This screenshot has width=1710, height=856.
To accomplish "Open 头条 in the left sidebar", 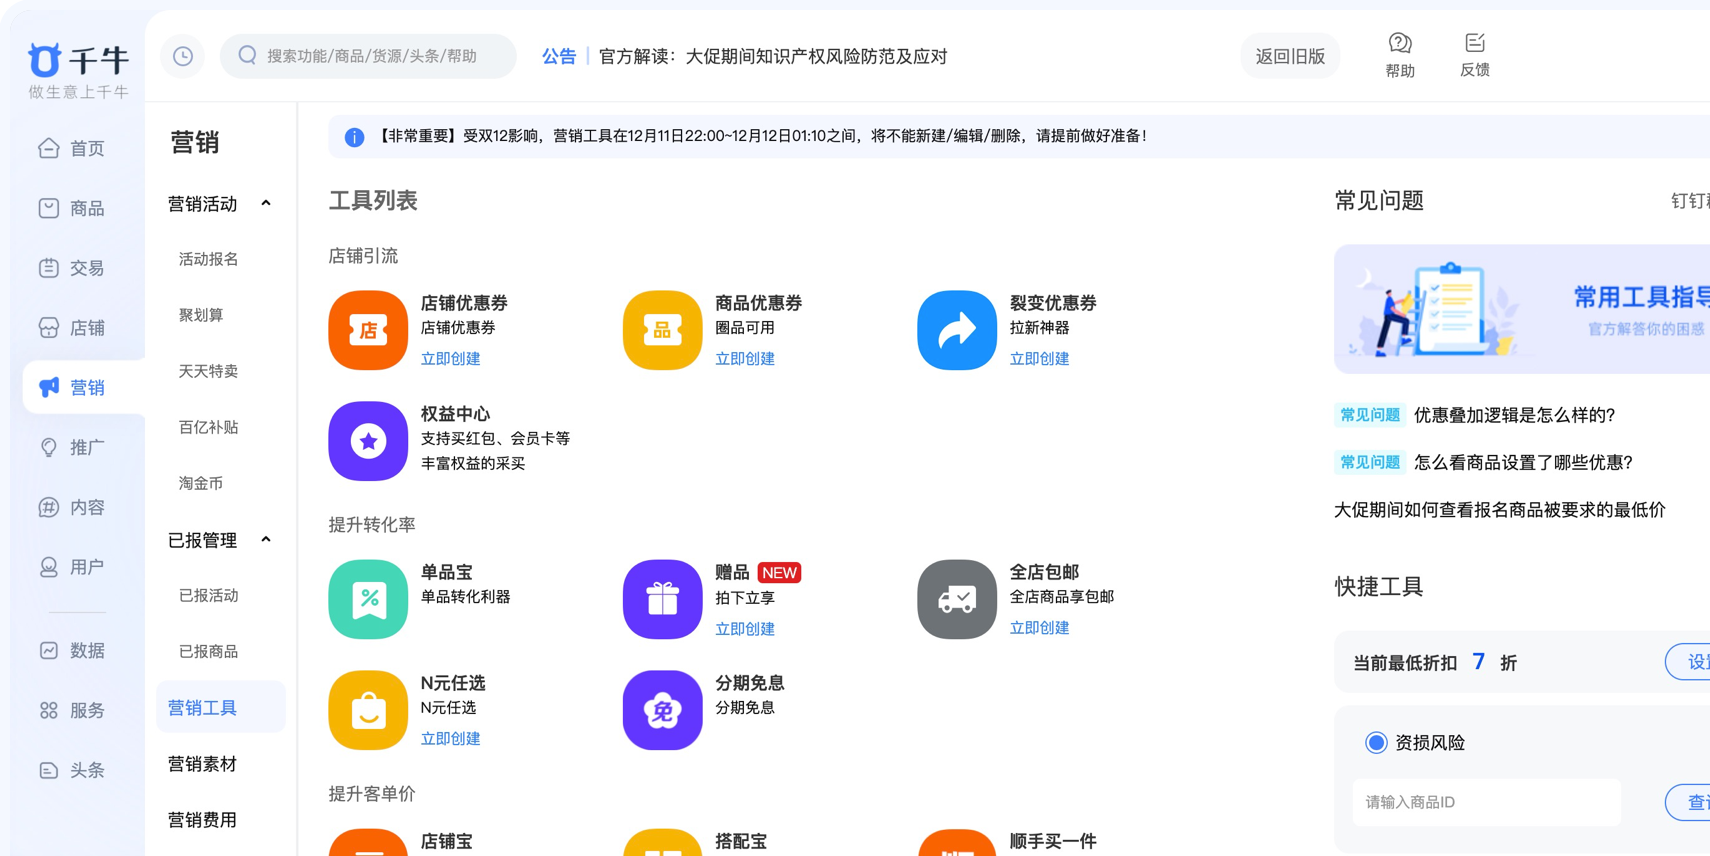I will [72, 770].
